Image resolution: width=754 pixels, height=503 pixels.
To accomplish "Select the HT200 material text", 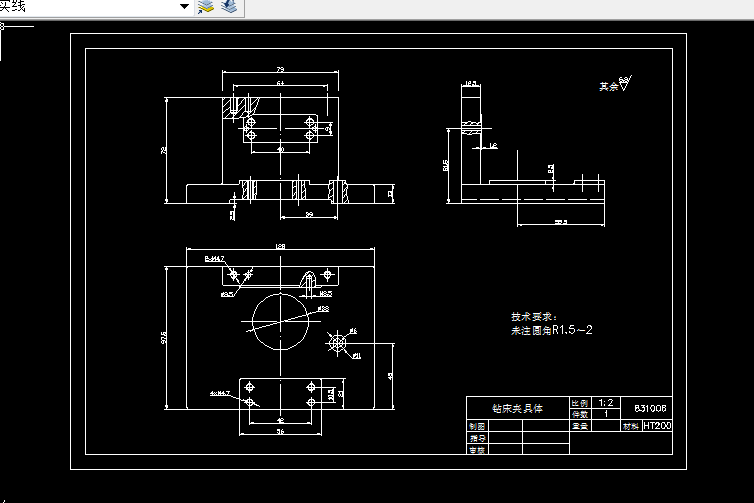I will pos(657,426).
